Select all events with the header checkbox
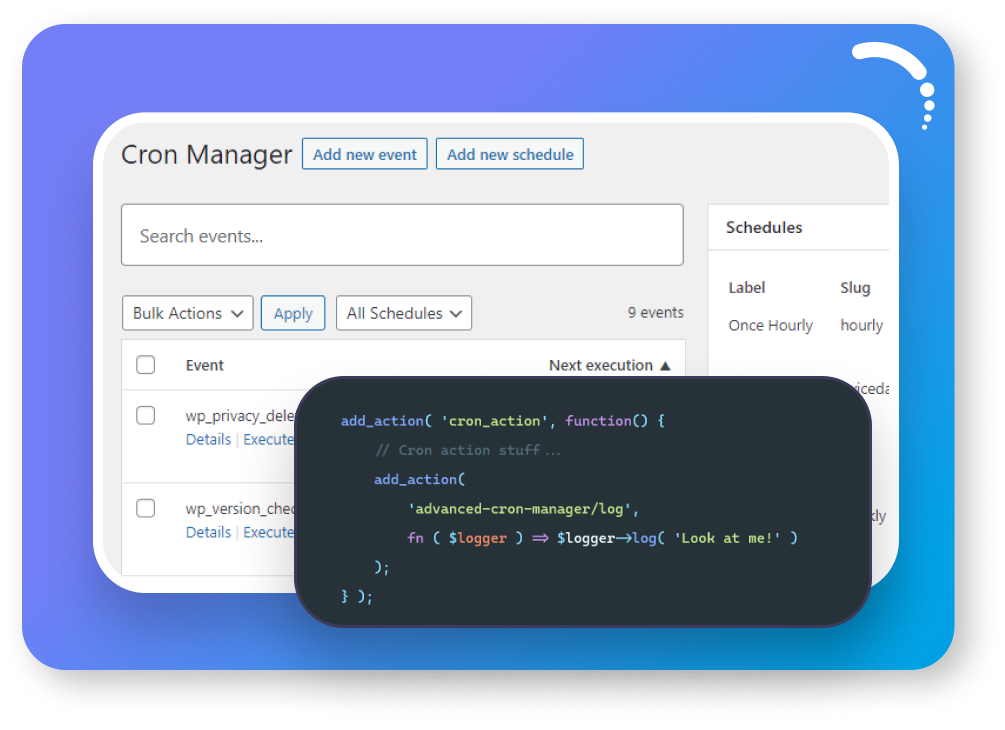Image resolution: width=1005 pixels, height=730 pixels. [145, 365]
